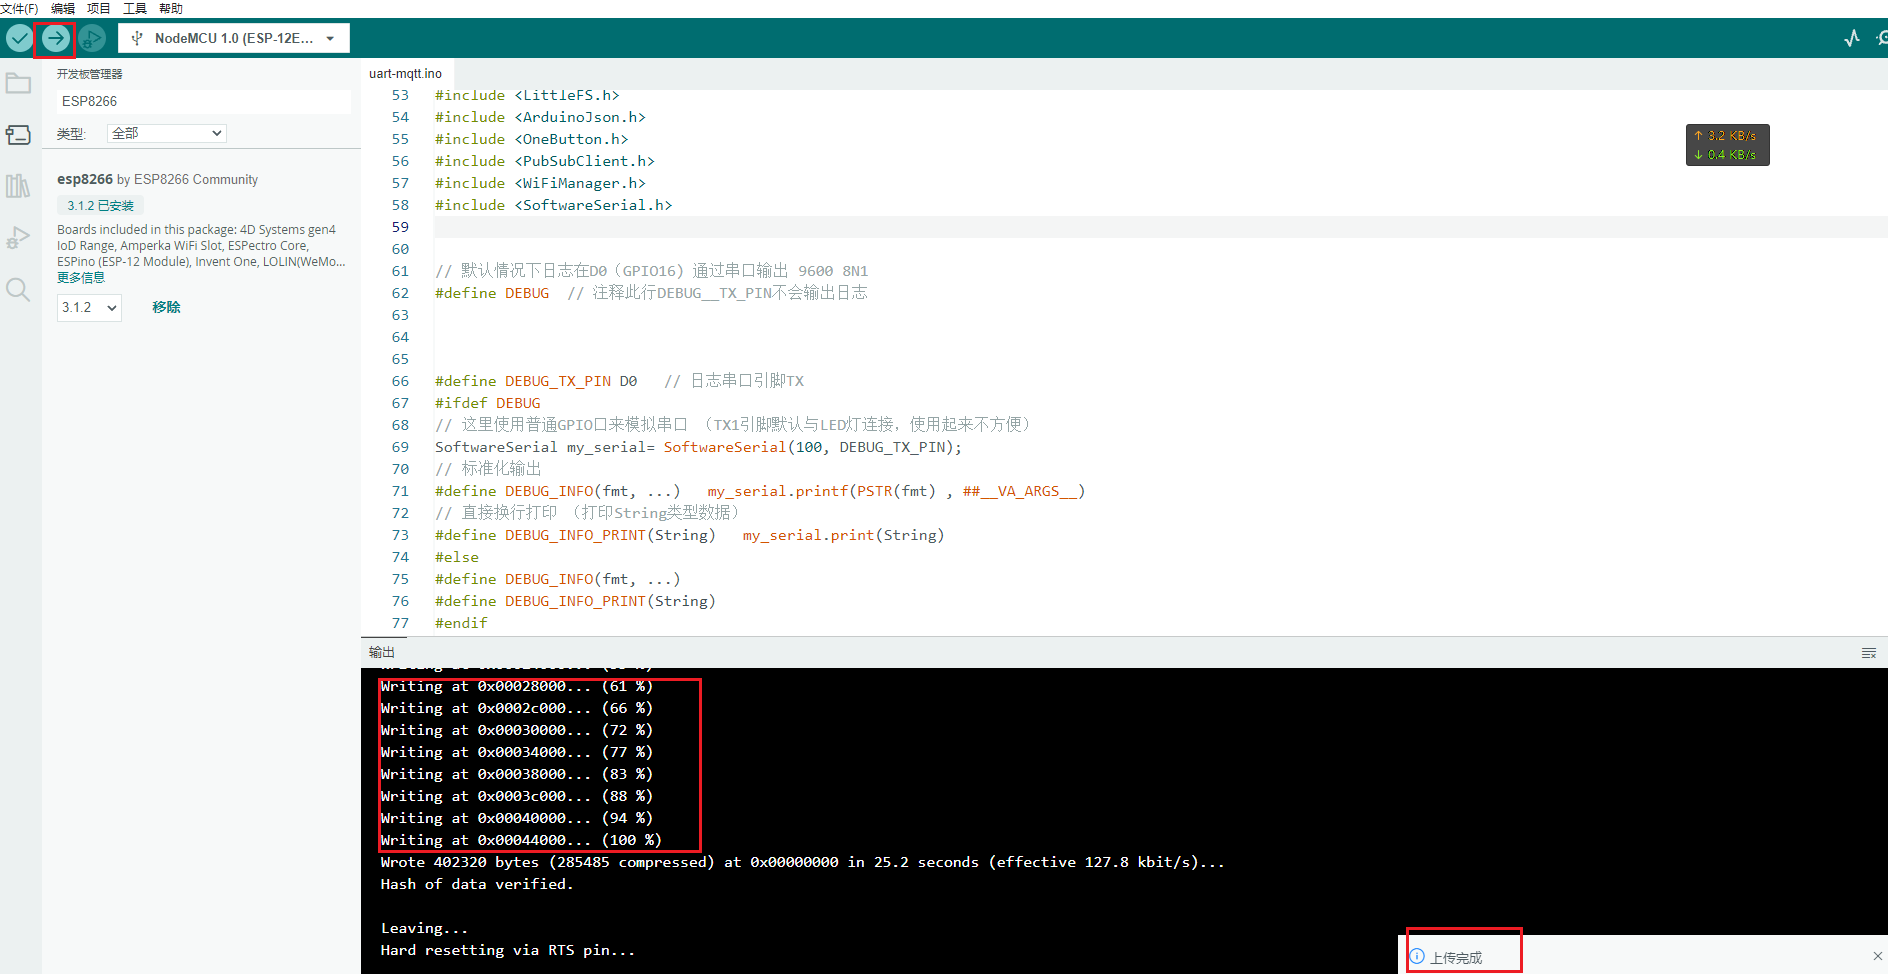Open the Serial Plotter icon
The width and height of the screenshot is (1888, 974).
[x=1851, y=39]
